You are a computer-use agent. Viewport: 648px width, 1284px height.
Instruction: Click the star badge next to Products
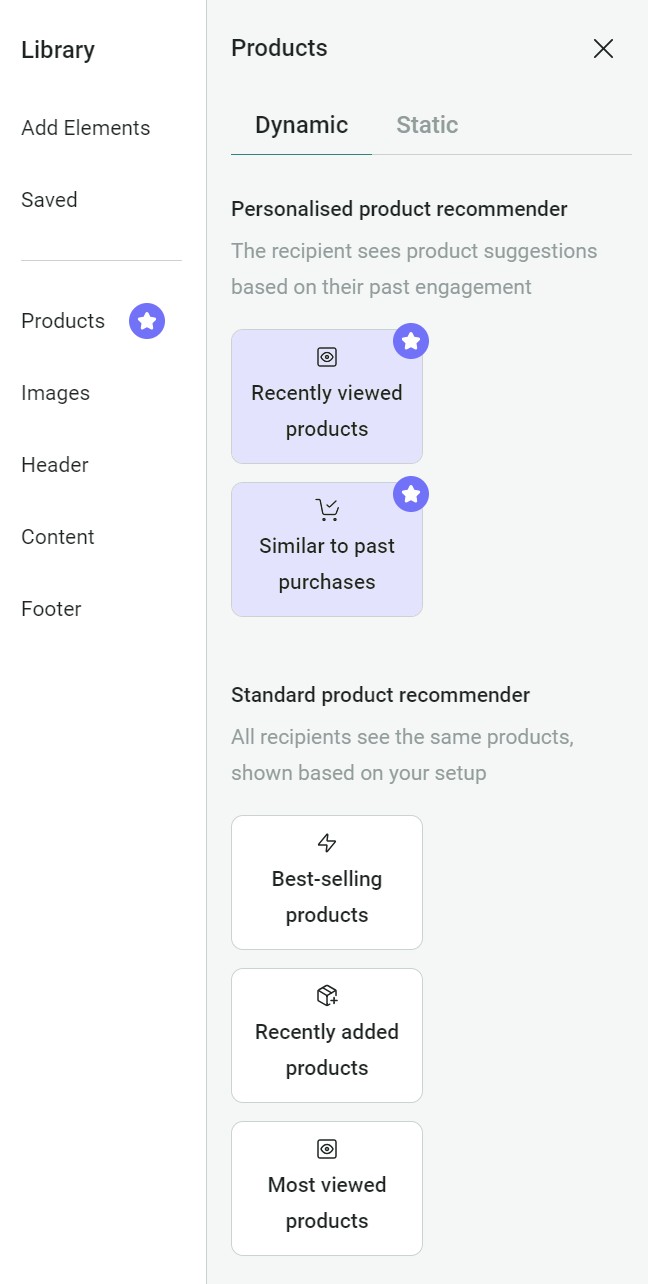[146, 320]
